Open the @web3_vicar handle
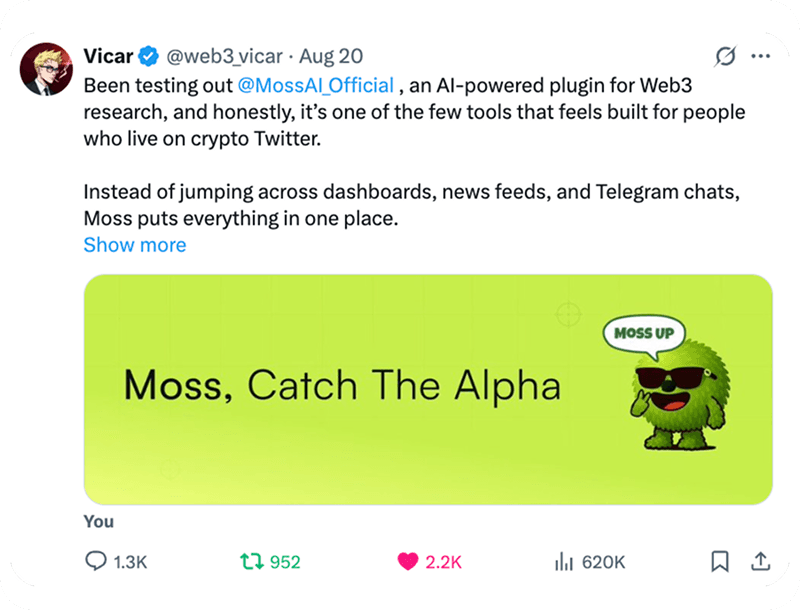The width and height of the screenshot is (800, 610). click(228, 56)
